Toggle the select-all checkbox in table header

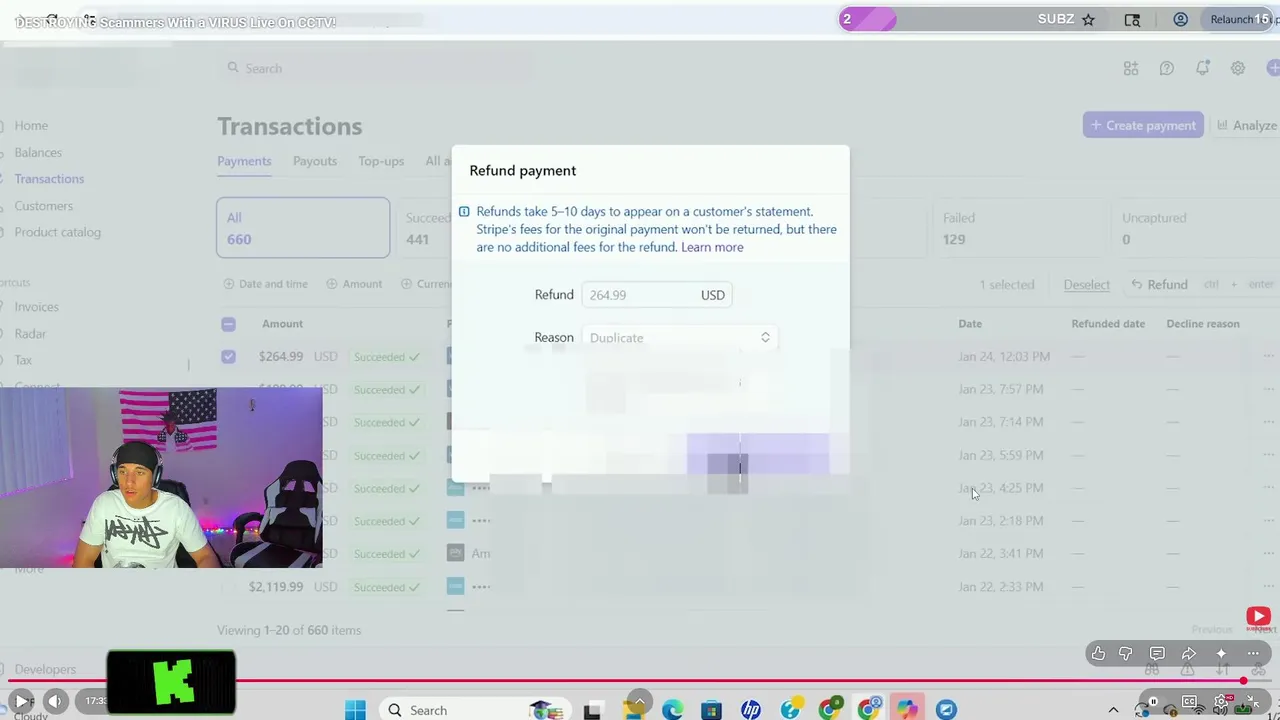tap(228, 324)
